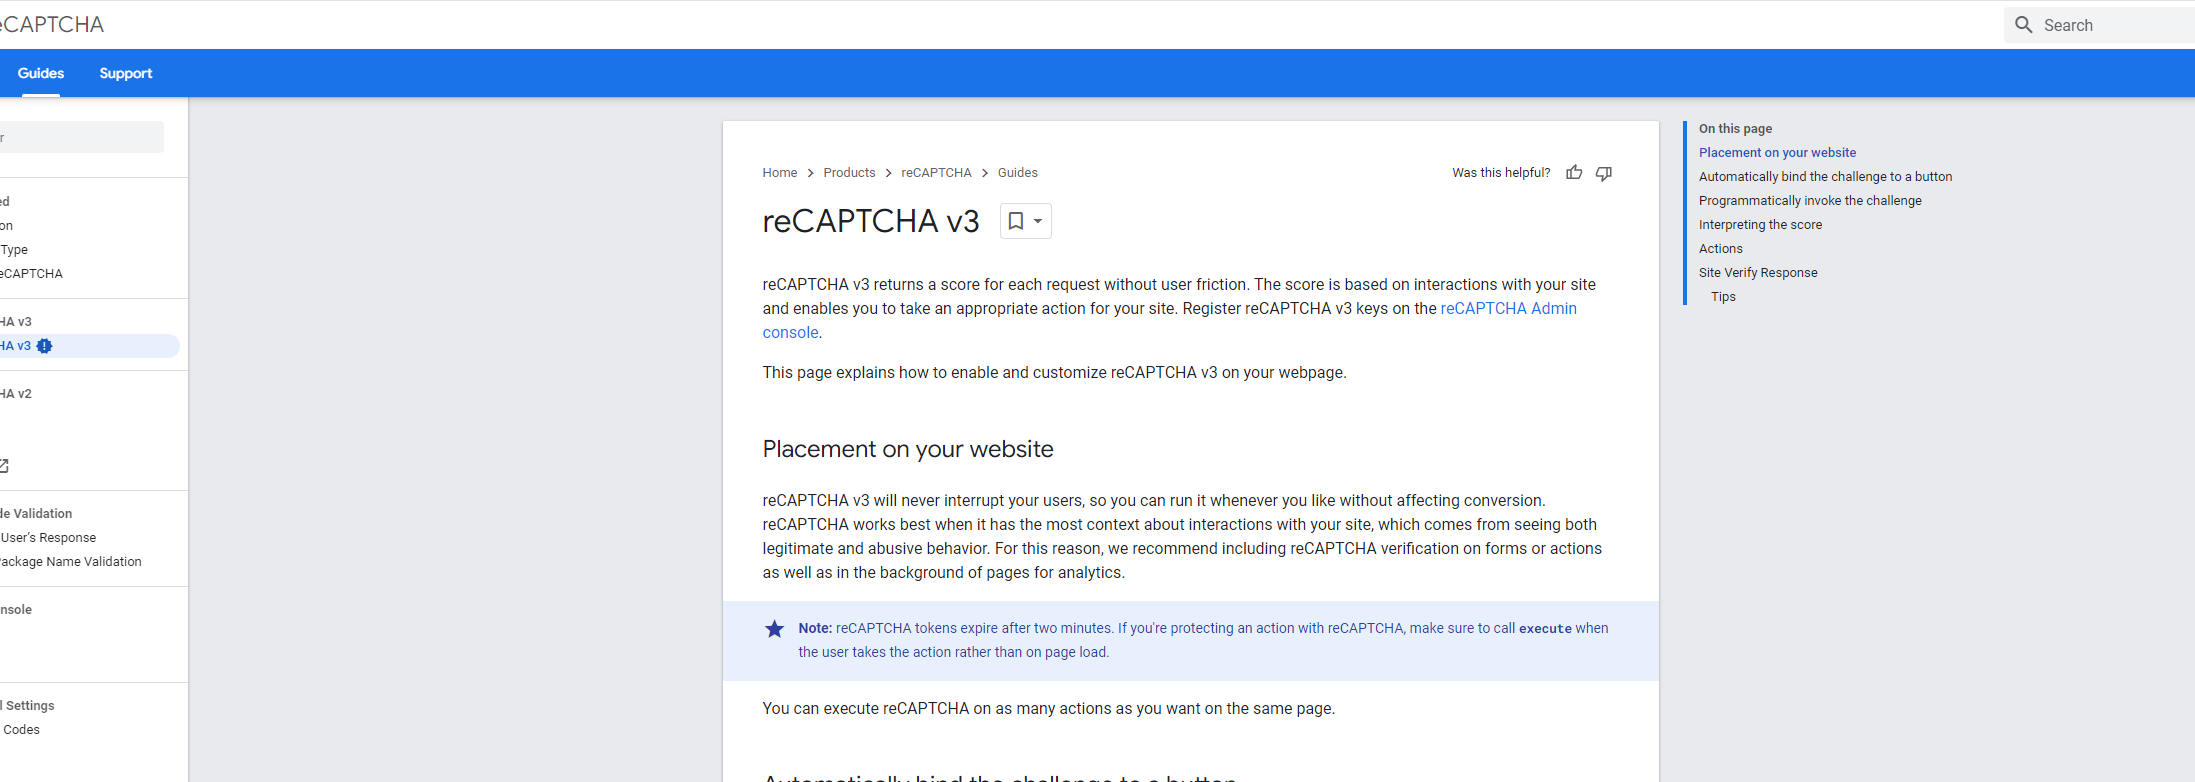
Task: Jump to Programmatically invoke the challenge section
Action: (1810, 201)
